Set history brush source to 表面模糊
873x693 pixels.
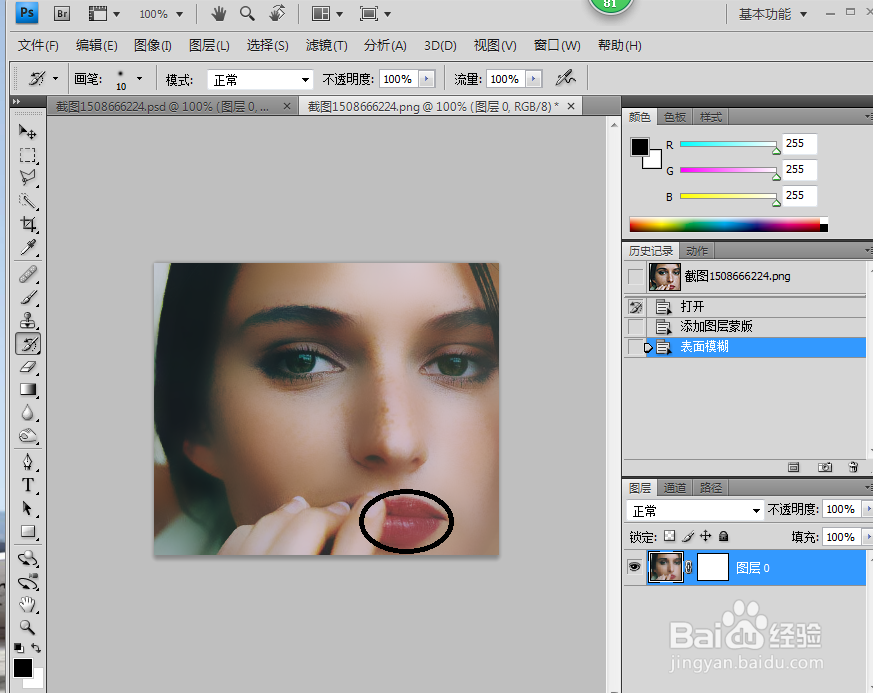(635, 347)
